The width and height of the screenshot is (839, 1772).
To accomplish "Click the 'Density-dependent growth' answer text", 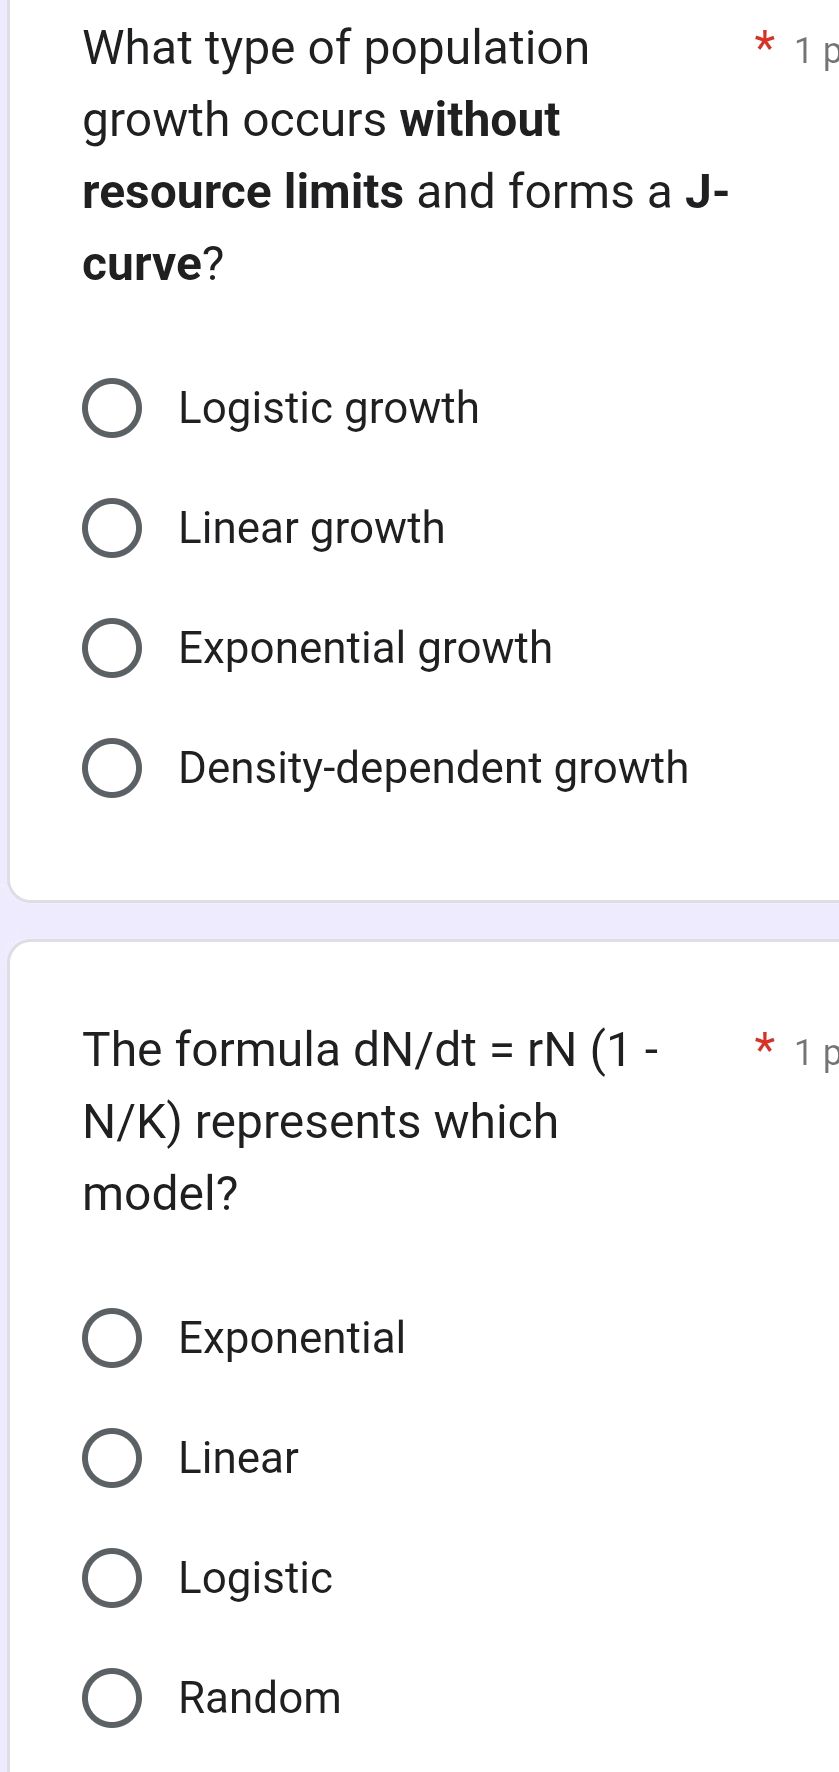I will click(x=433, y=768).
